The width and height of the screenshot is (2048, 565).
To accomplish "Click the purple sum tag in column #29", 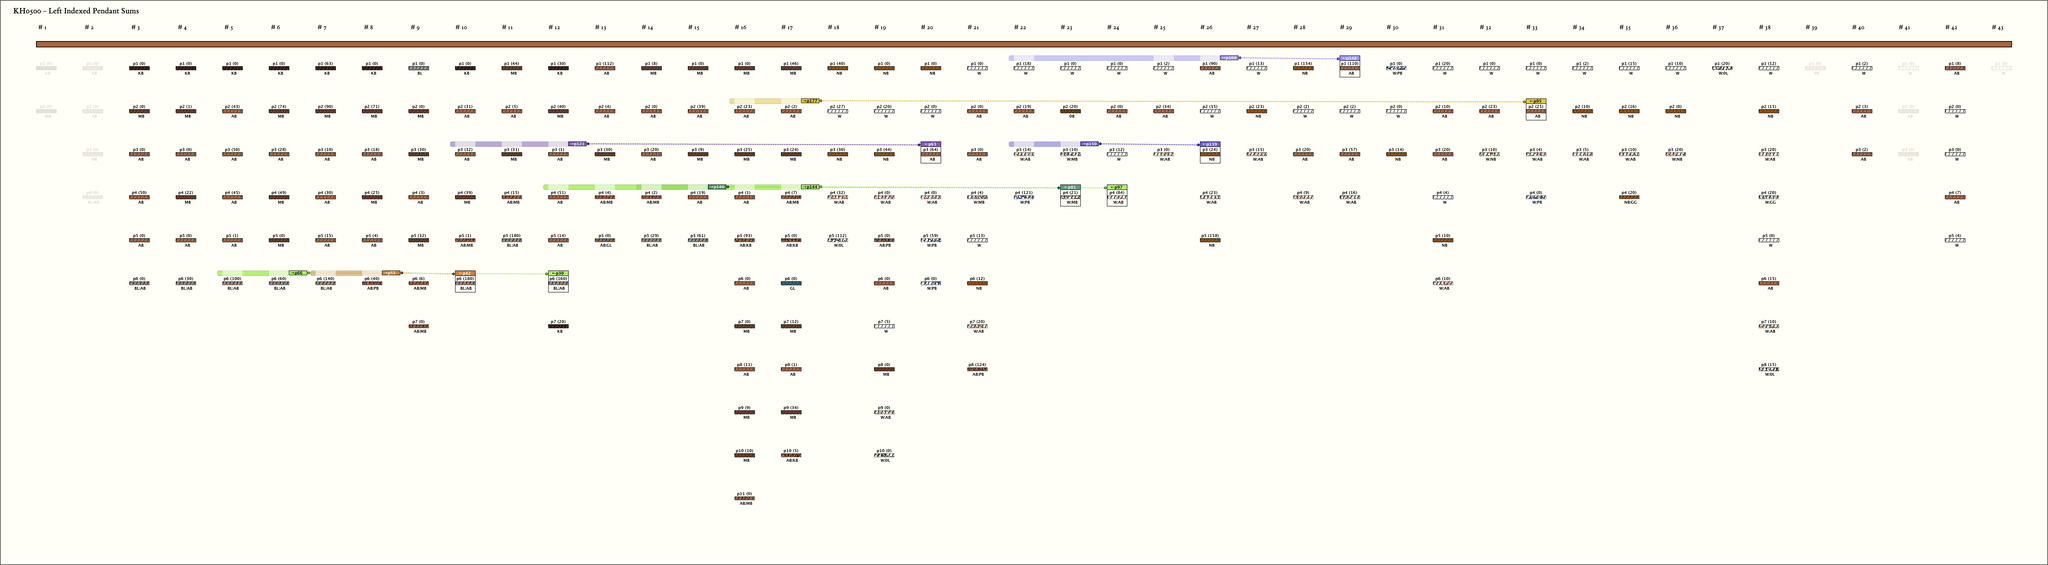I will coord(1349,58).
